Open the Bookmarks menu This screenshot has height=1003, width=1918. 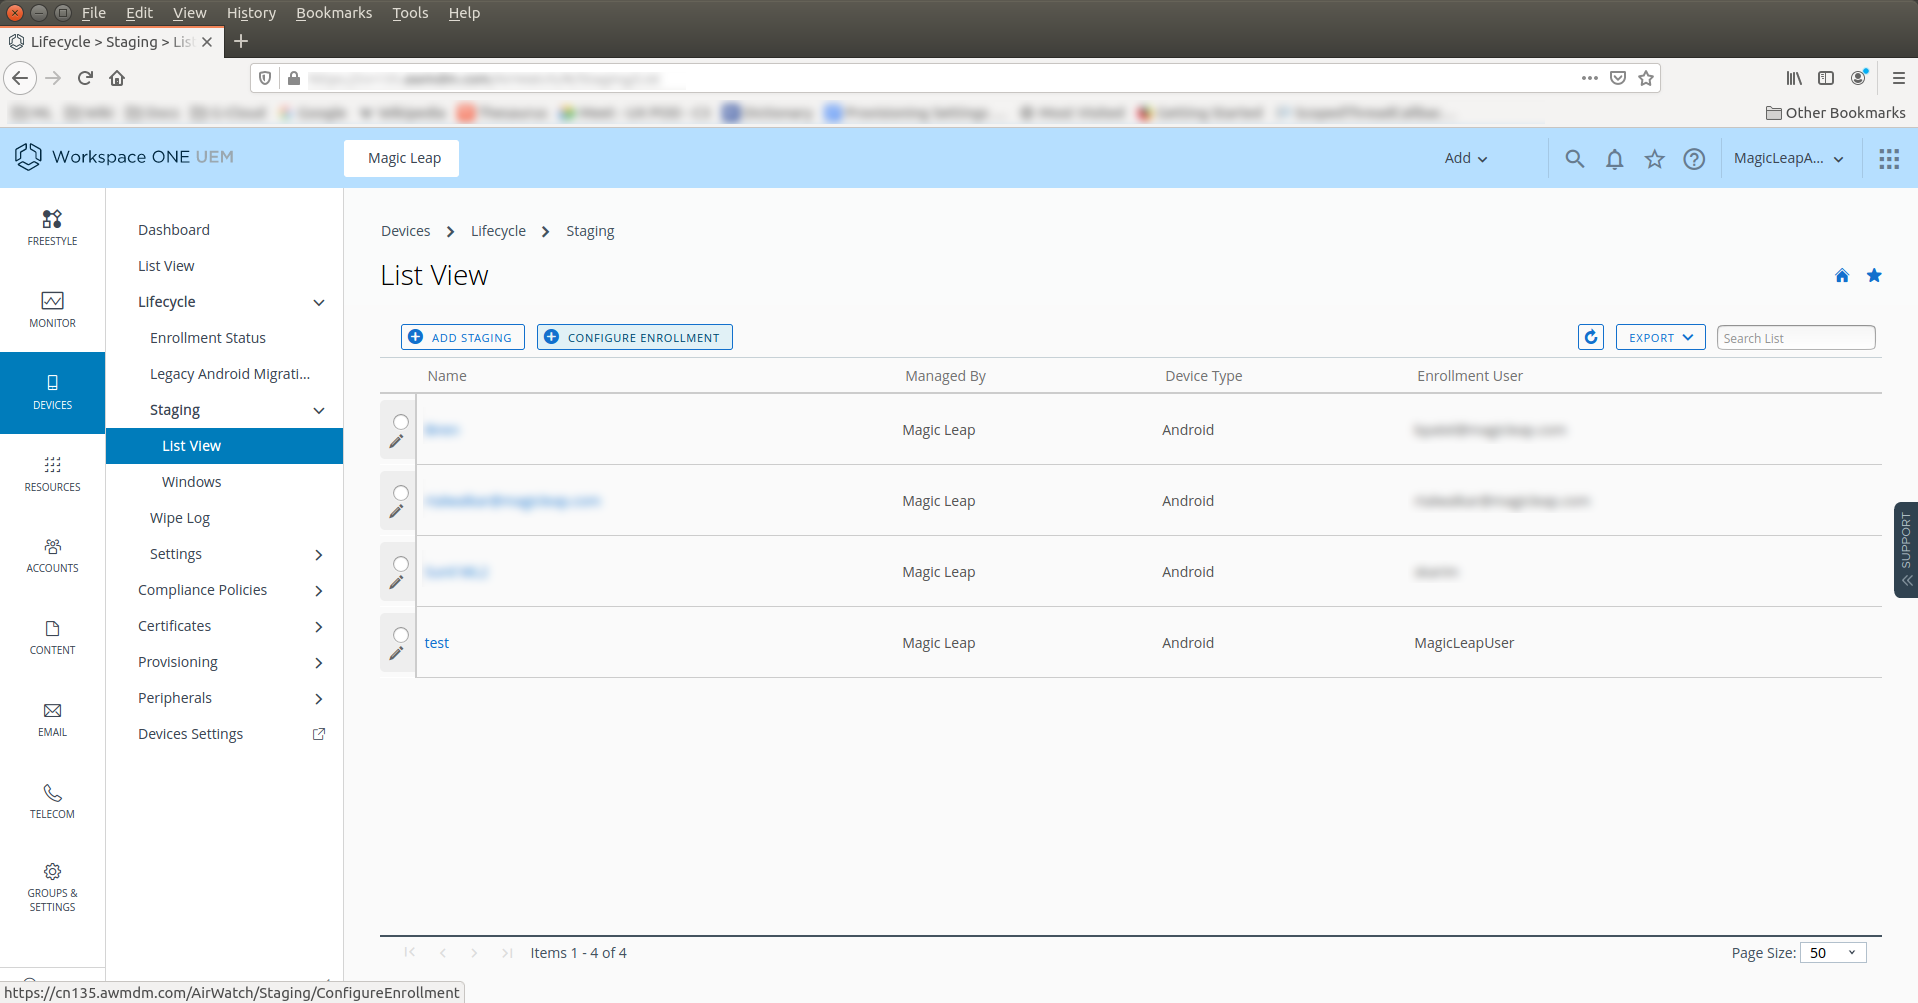[334, 13]
